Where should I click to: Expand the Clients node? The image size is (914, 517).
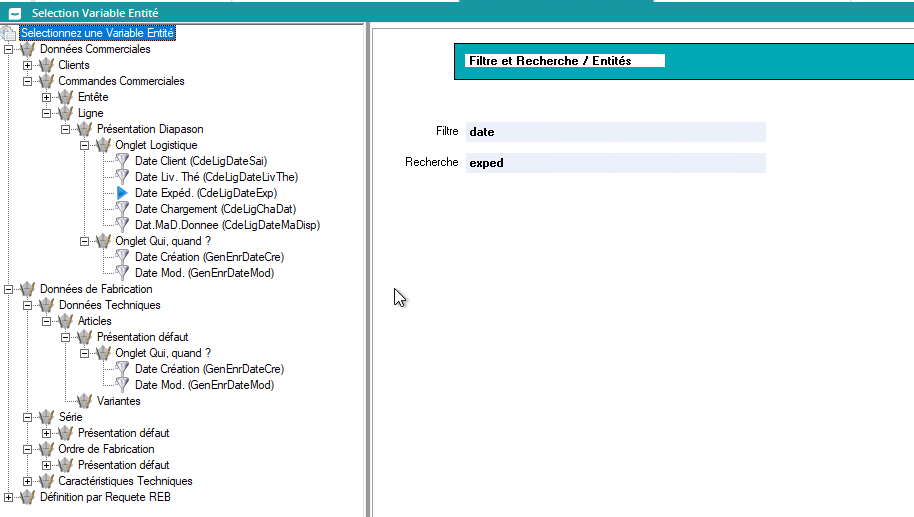click(28, 65)
